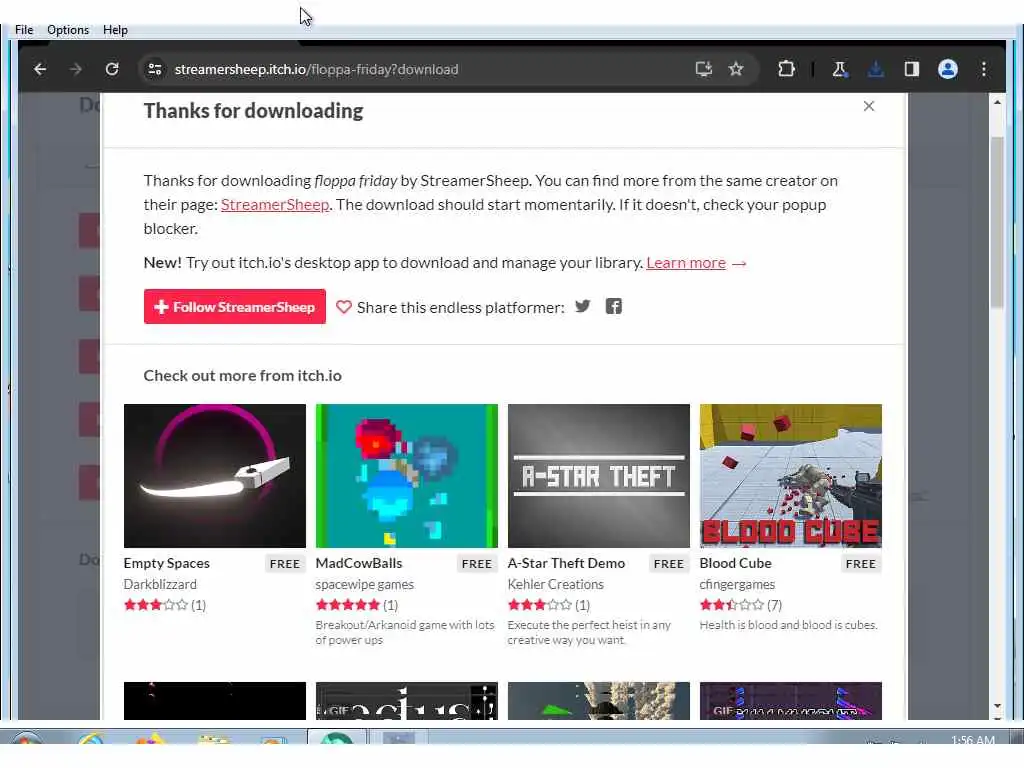Open site information icon in address bar

pyautogui.click(x=155, y=69)
